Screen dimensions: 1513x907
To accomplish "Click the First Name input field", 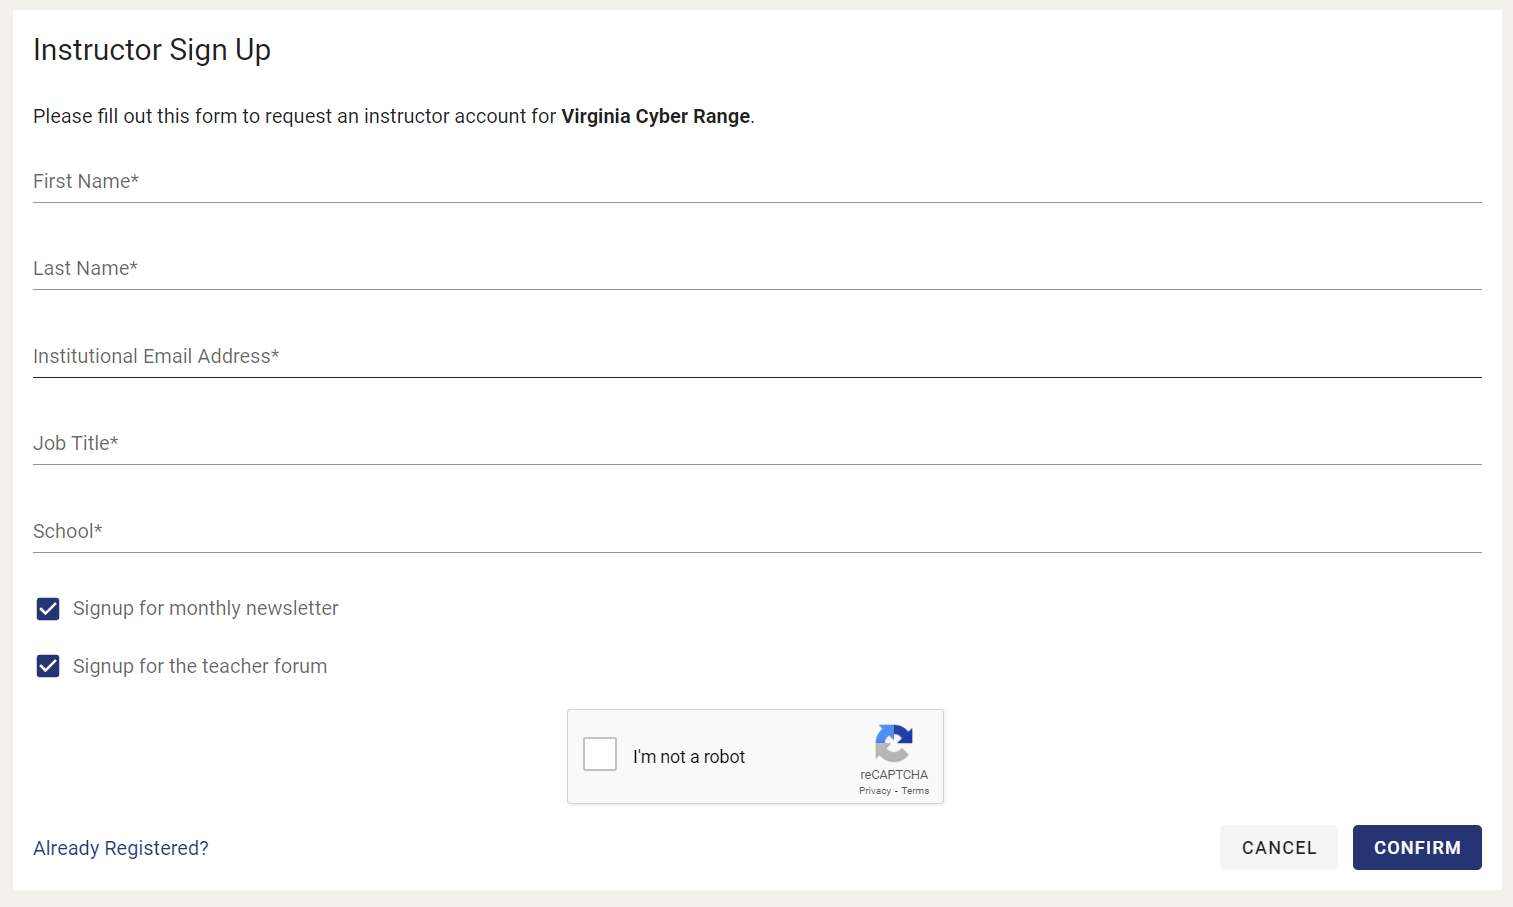I will coord(757,181).
